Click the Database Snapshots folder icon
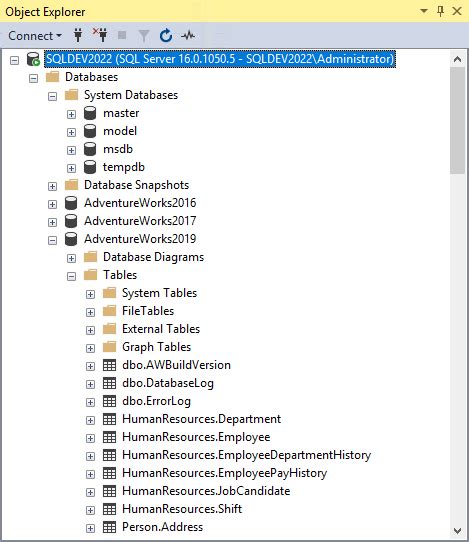This screenshot has height=542, width=469. 72,185
